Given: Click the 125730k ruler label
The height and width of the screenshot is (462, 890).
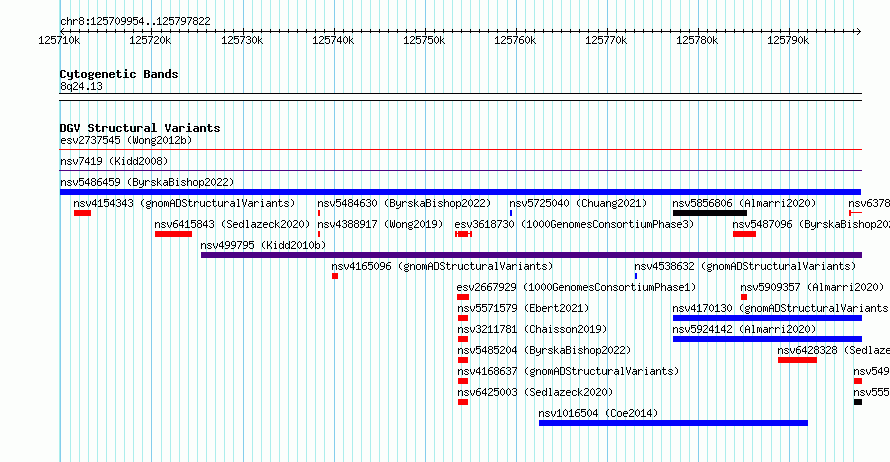Looking at the screenshot, I should point(242,40).
